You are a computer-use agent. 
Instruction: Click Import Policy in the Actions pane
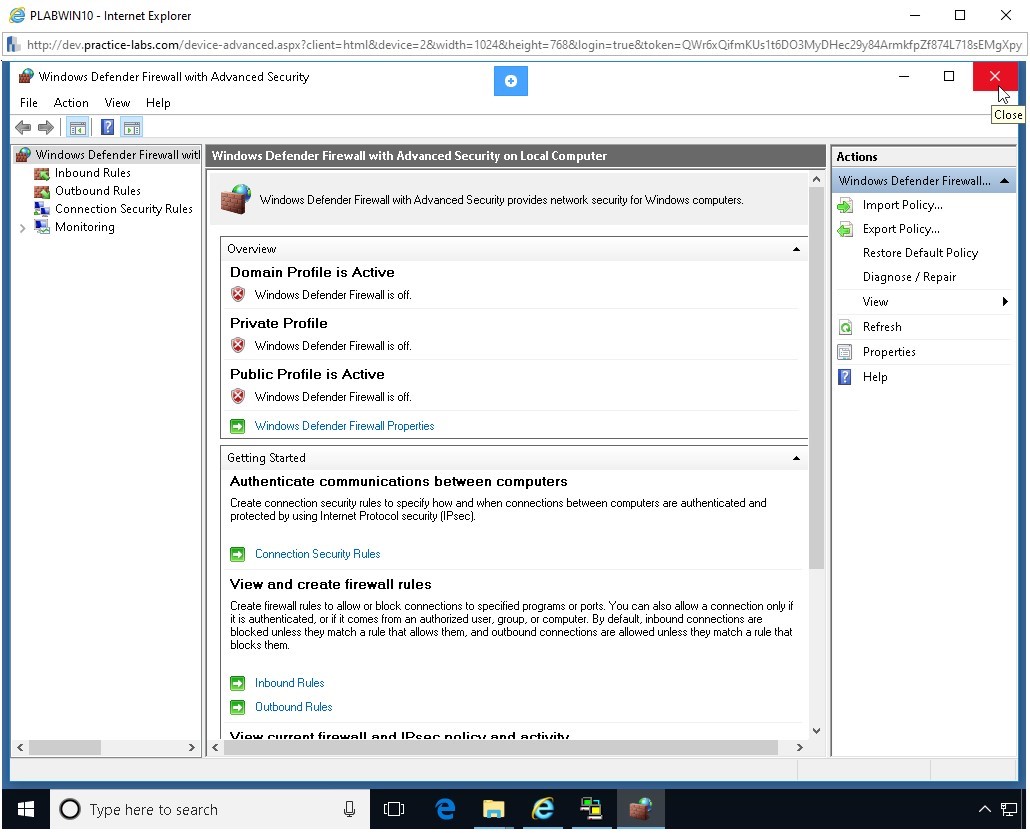coord(902,205)
